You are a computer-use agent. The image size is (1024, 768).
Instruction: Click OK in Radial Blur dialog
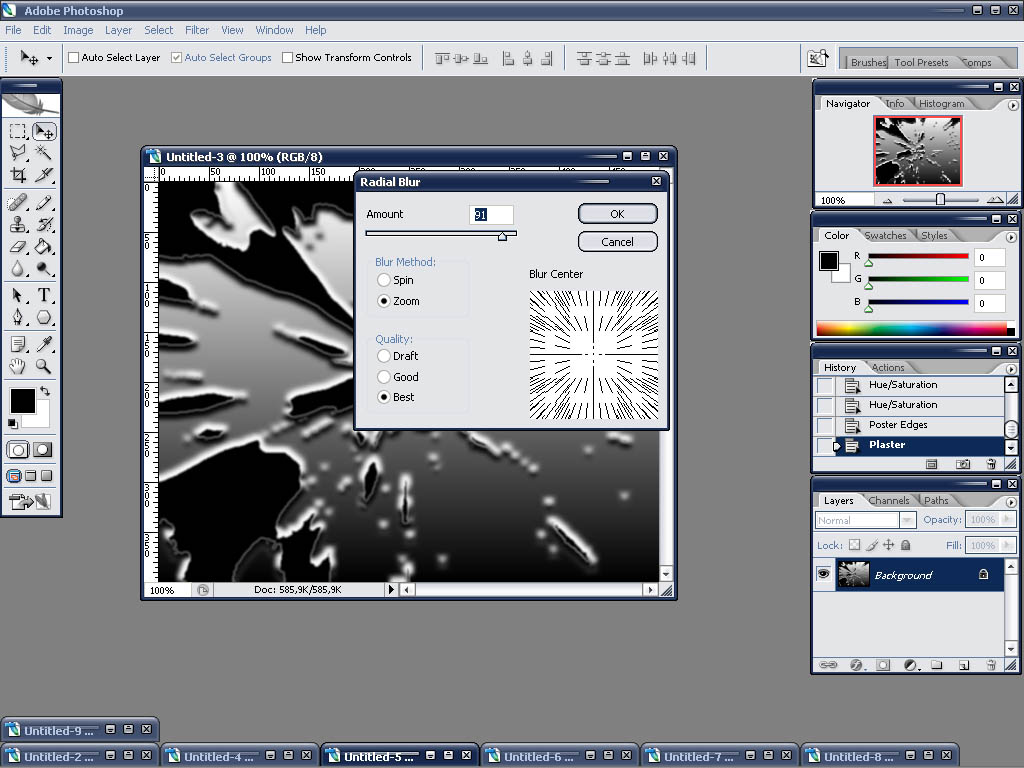(617, 214)
